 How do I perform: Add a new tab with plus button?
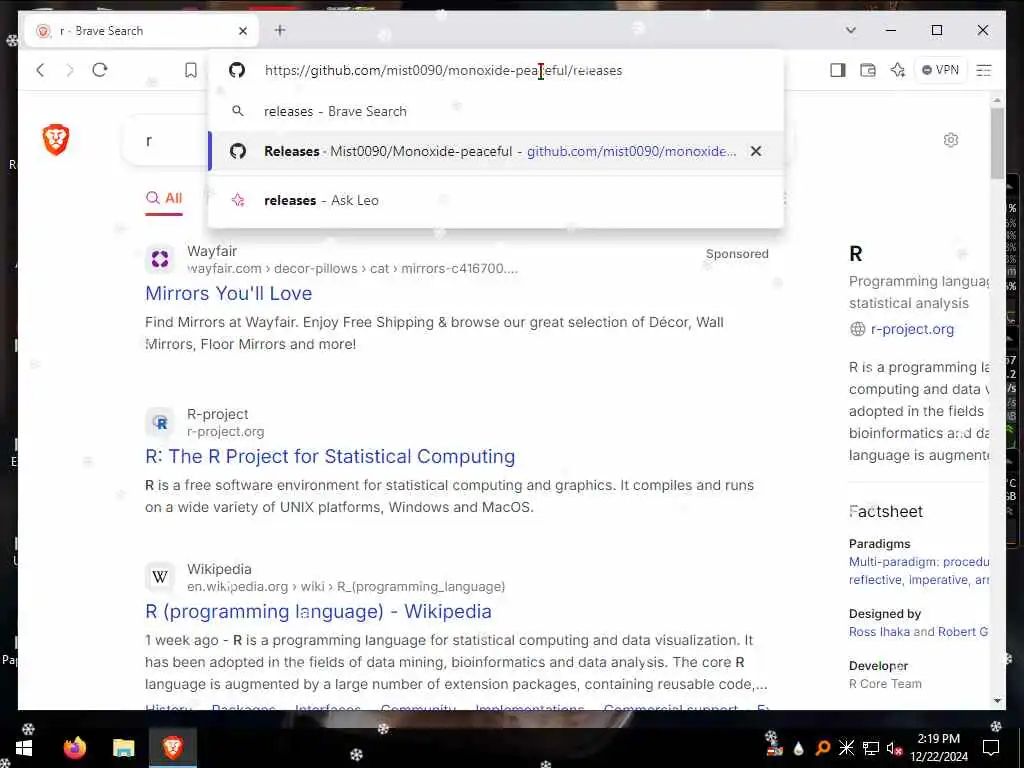coord(280,30)
